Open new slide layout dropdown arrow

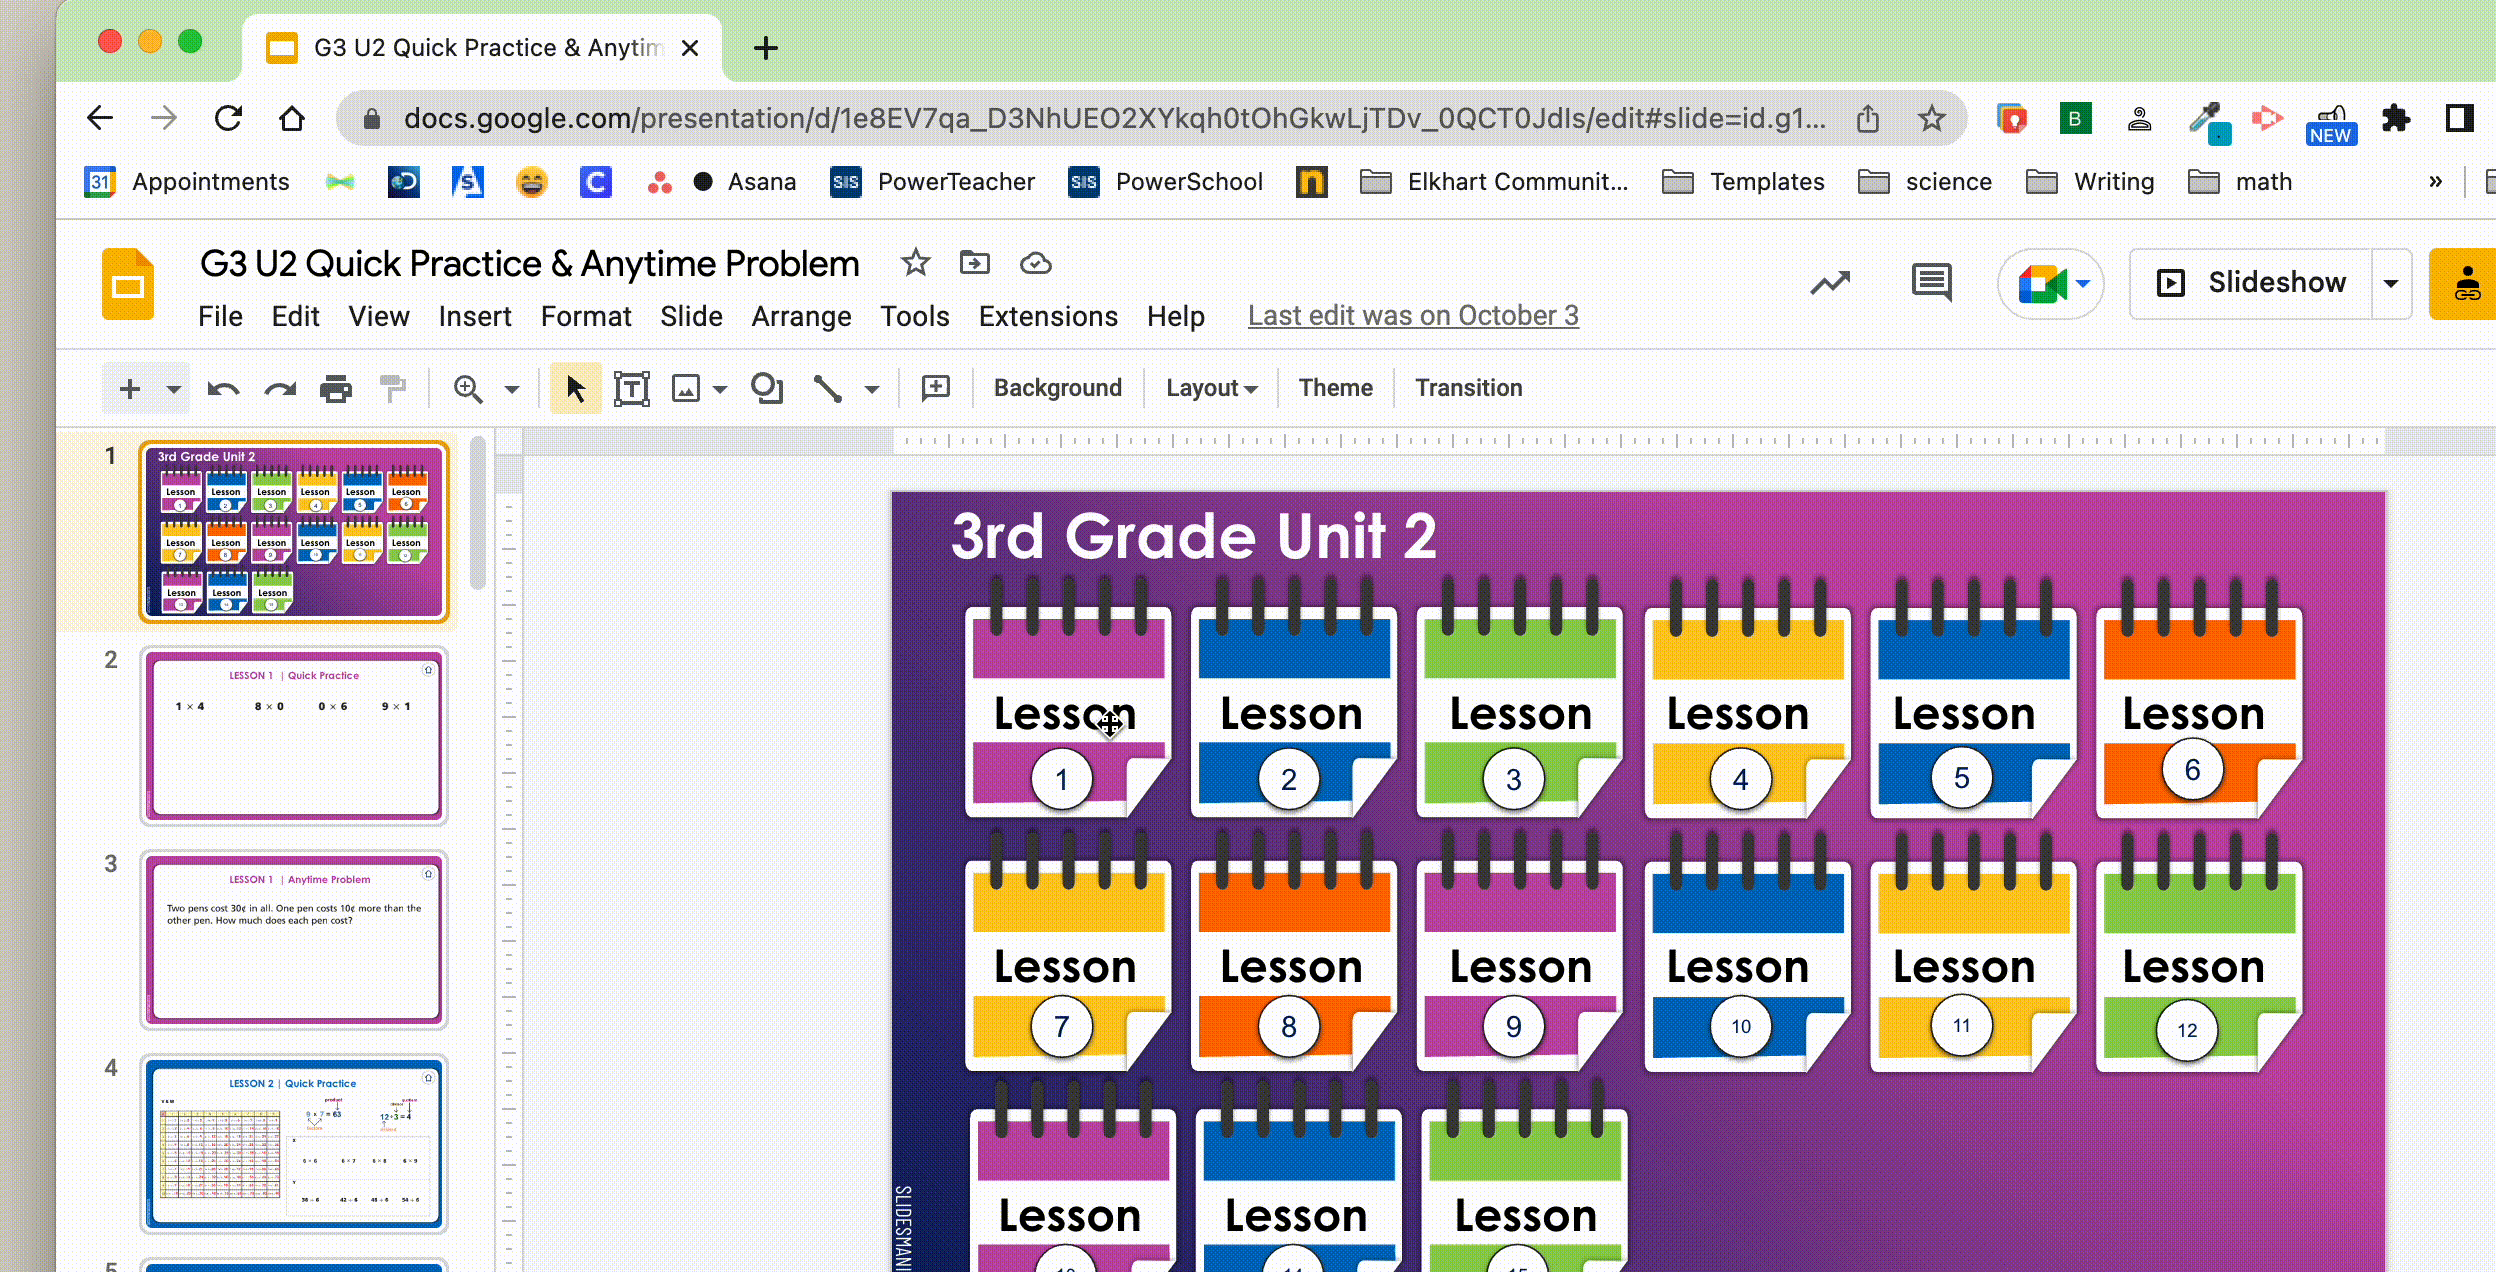click(x=174, y=388)
